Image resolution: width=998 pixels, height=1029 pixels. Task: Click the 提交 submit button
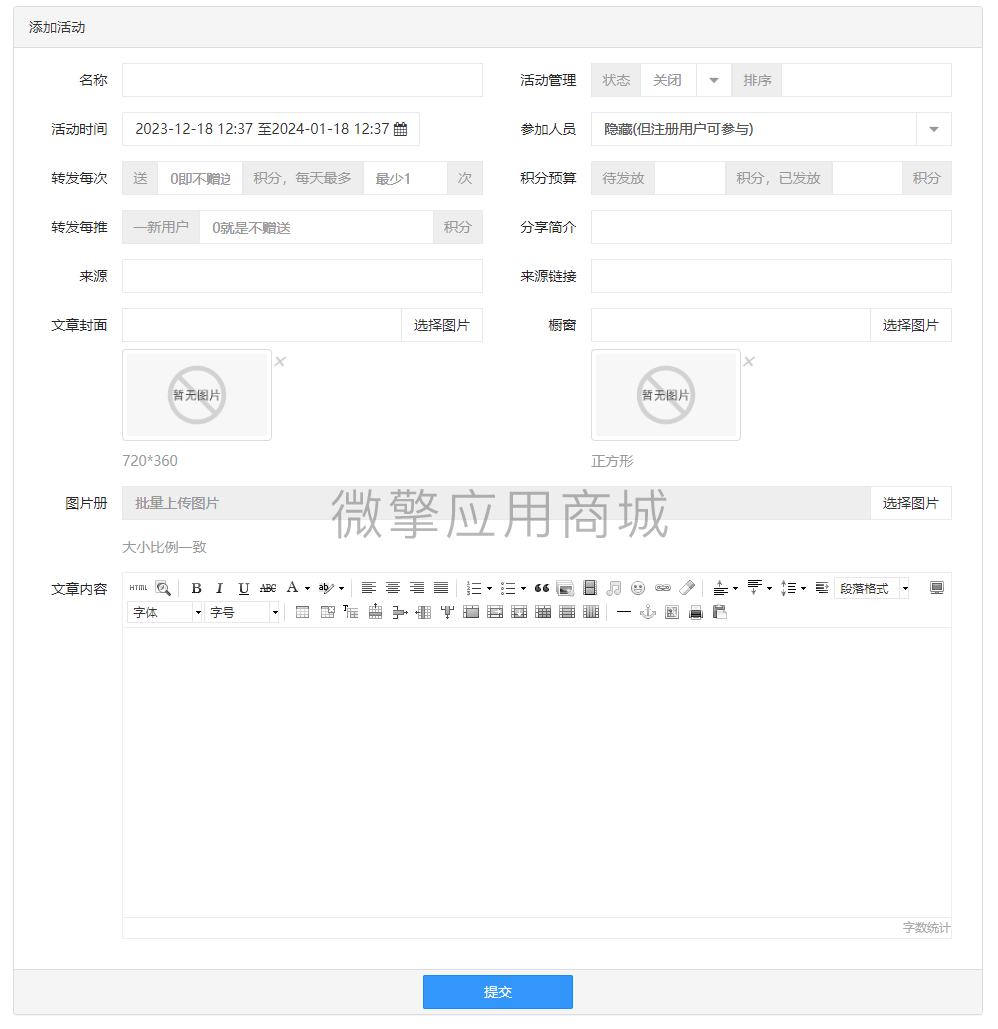pyautogui.click(x=497, y=992)
